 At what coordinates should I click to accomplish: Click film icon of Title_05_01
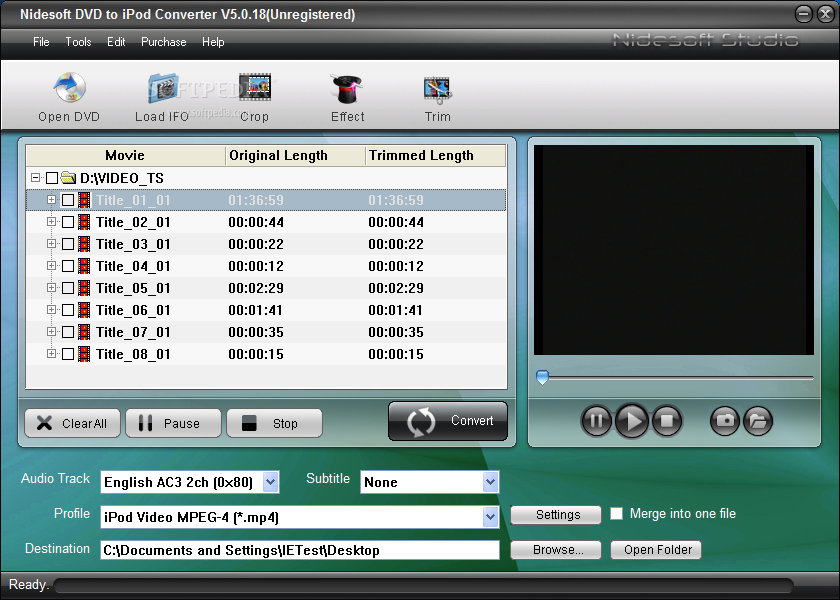coord(84,288)
